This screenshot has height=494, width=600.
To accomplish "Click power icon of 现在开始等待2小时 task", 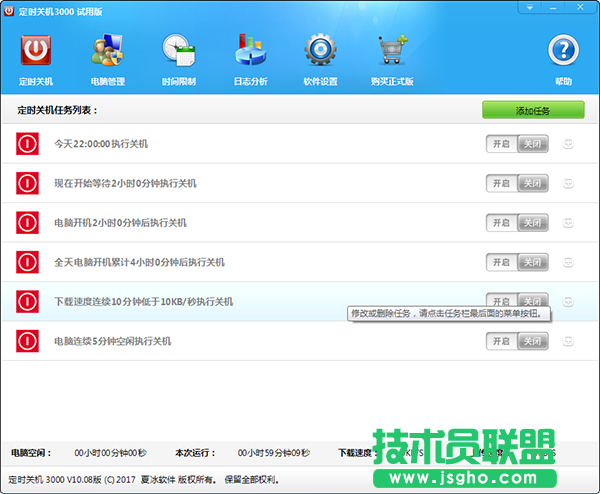I will pyautogui.click(x=27, y=183).
